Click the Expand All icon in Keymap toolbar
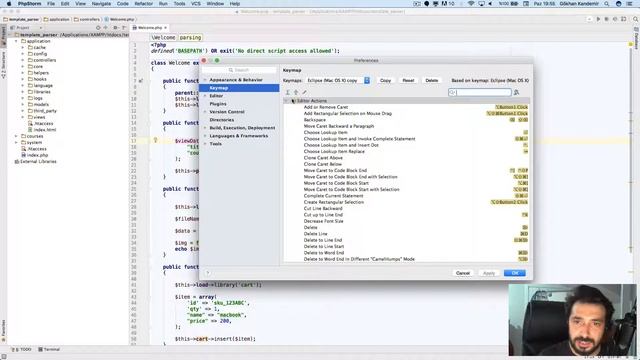 click(288, 93)
